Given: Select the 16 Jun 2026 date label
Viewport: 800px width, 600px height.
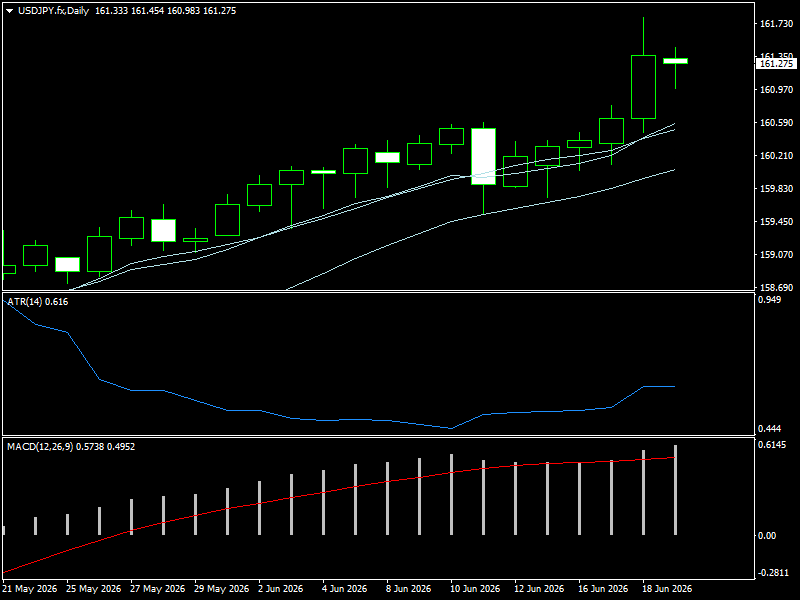Looking at the screenshot, I should click(x=603, y=589).
